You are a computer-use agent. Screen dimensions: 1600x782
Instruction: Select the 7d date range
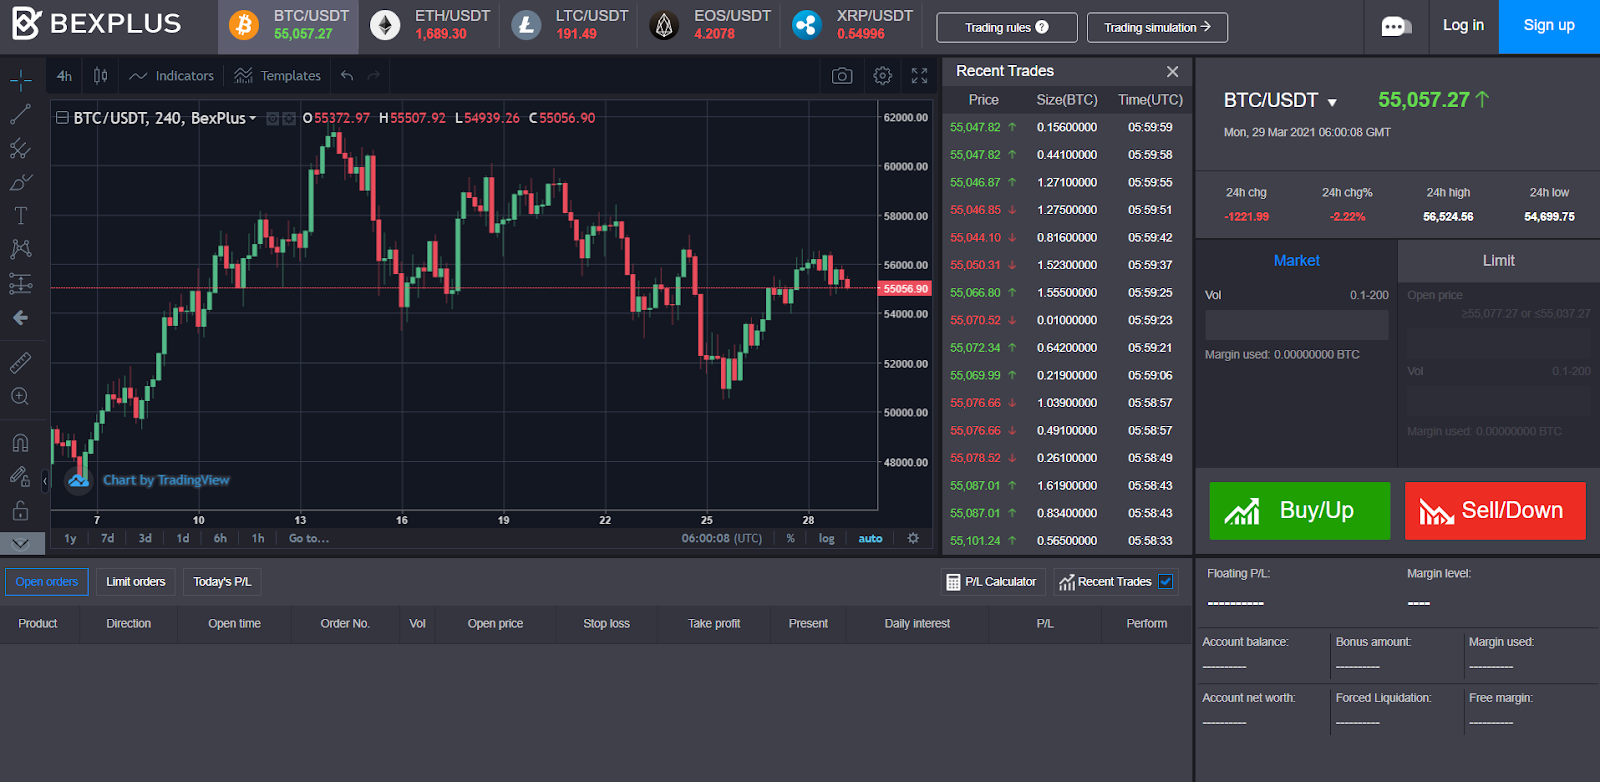[107, 538]
